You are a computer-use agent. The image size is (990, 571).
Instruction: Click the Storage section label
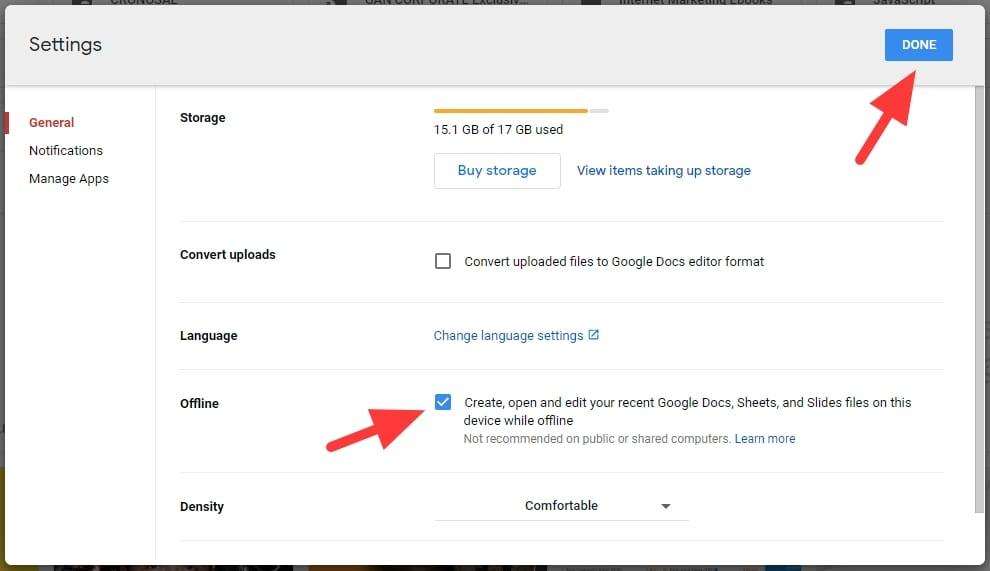click(x=203, y=117)
